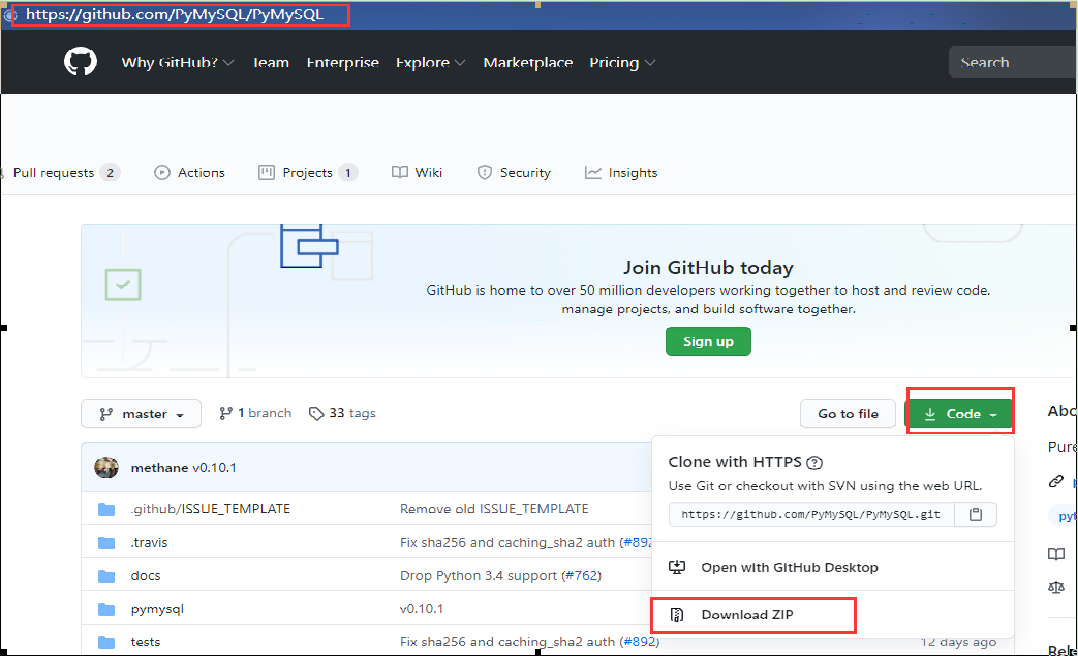Click the folder icon beside pymysql
The image size is (1078, 656).
[107, 609]
